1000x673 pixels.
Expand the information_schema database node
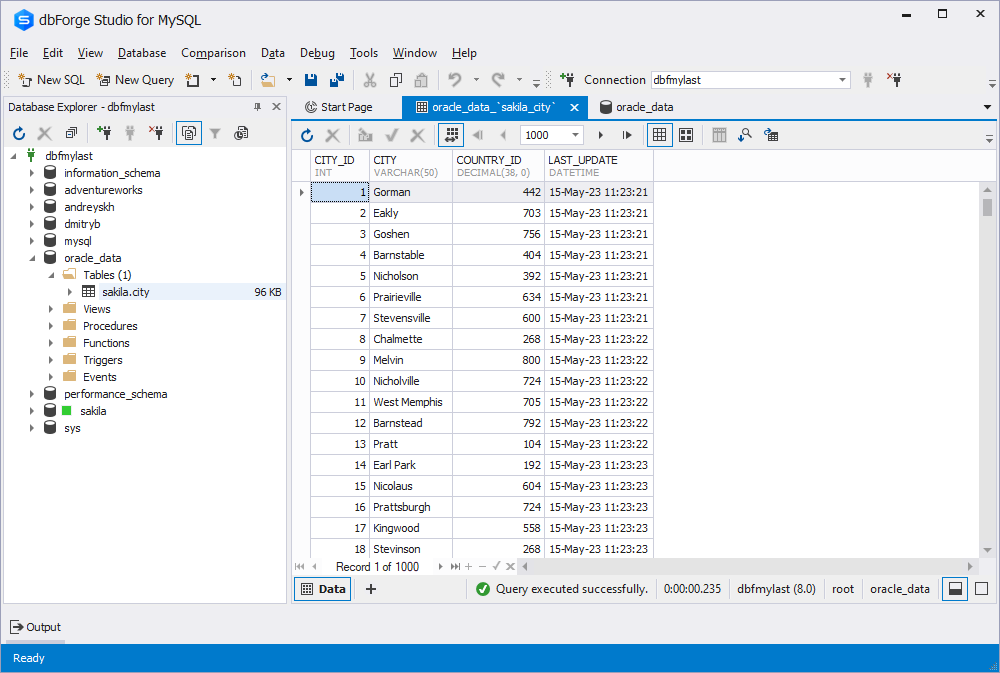pos(32,173)
